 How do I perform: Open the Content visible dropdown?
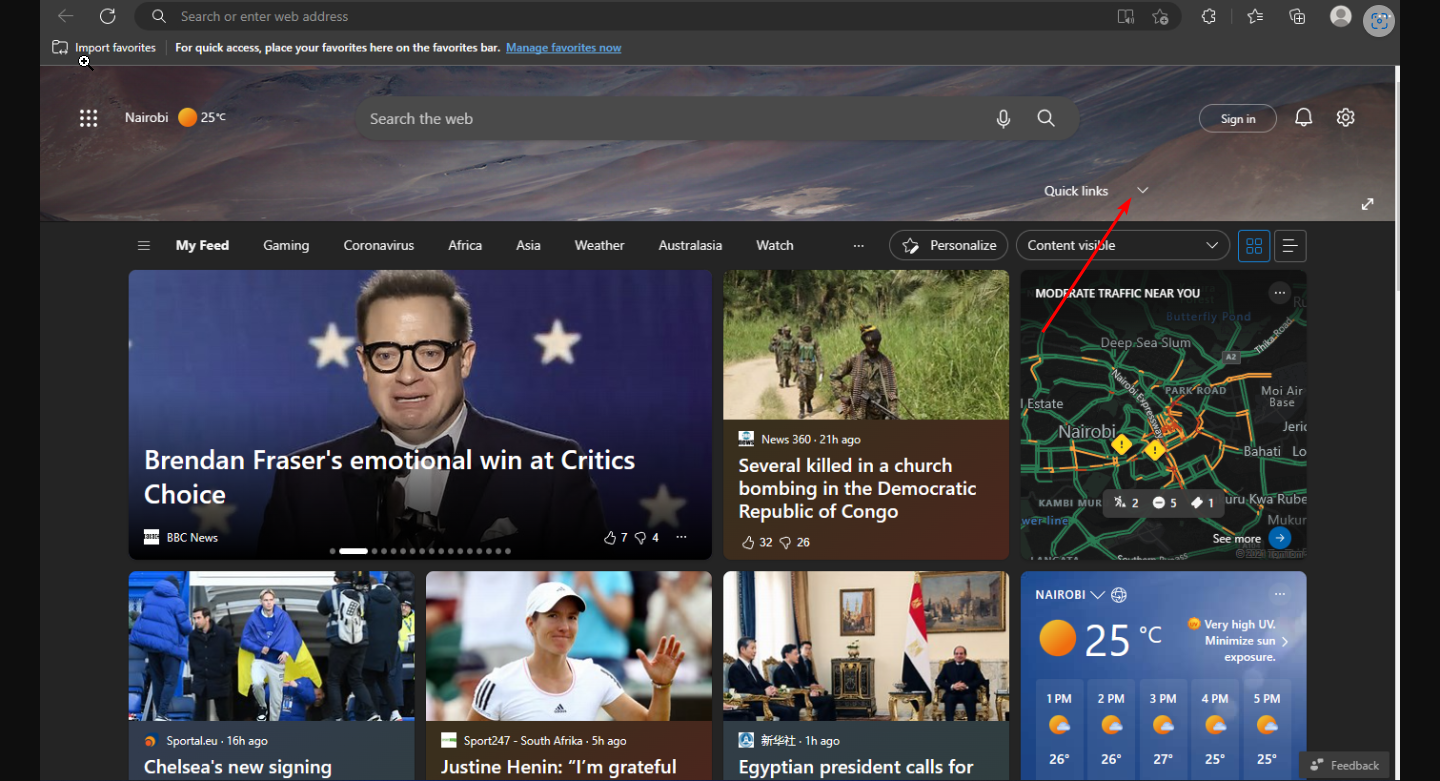coord(1123,246)
